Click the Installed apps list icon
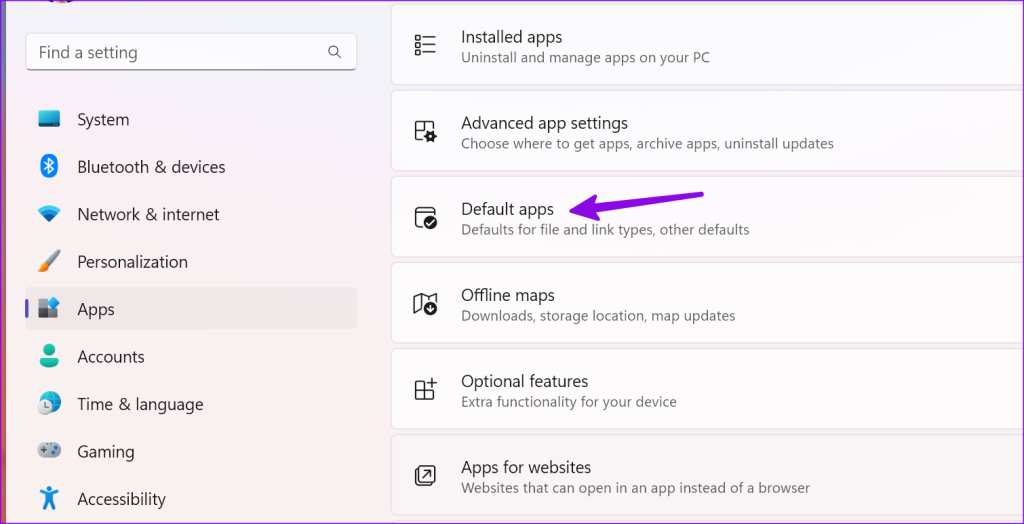This screenshot has height=524, width=1024. pyautogui.click(x=425, y=45)
